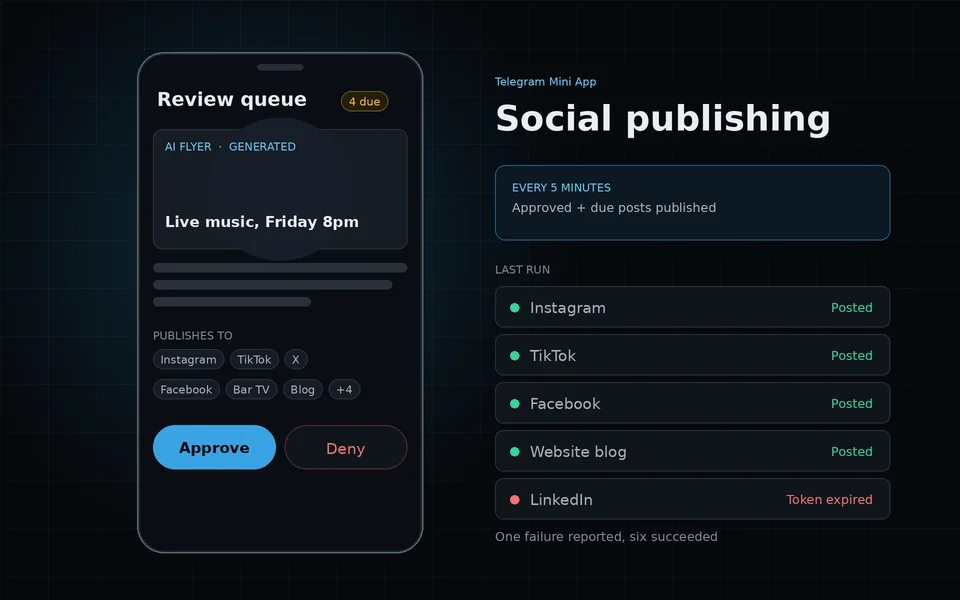
Task: Click the 'Live music, Friday 8pm' headline
Action: point(261,222)
